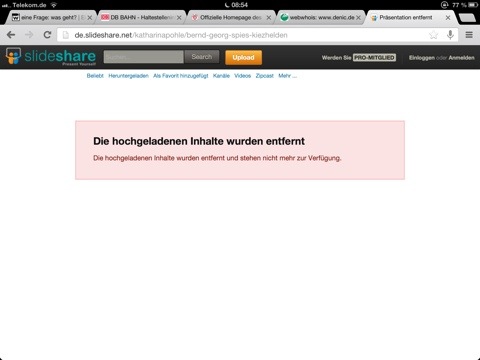Open a new tab with the tab button
The image size is (480, 360).
pyautogui.click(x=467, y=18)
